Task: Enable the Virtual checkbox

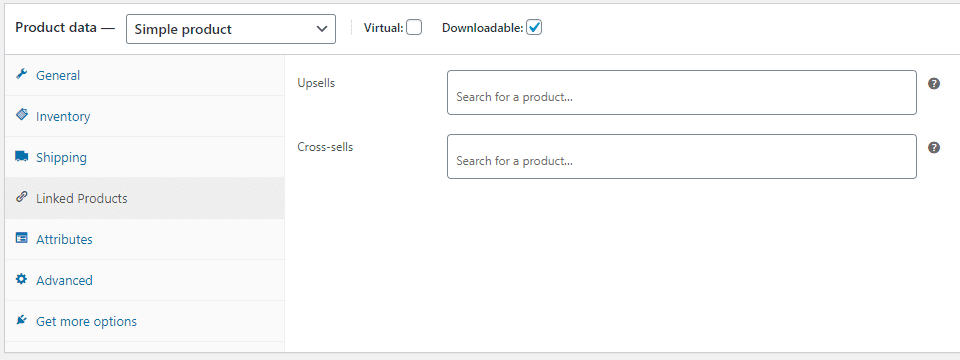Action: point(414,28)
